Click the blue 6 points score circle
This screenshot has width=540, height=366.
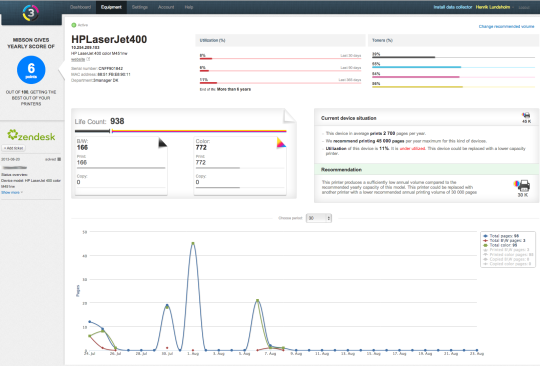pyautogui.click(x=31, y=70)
